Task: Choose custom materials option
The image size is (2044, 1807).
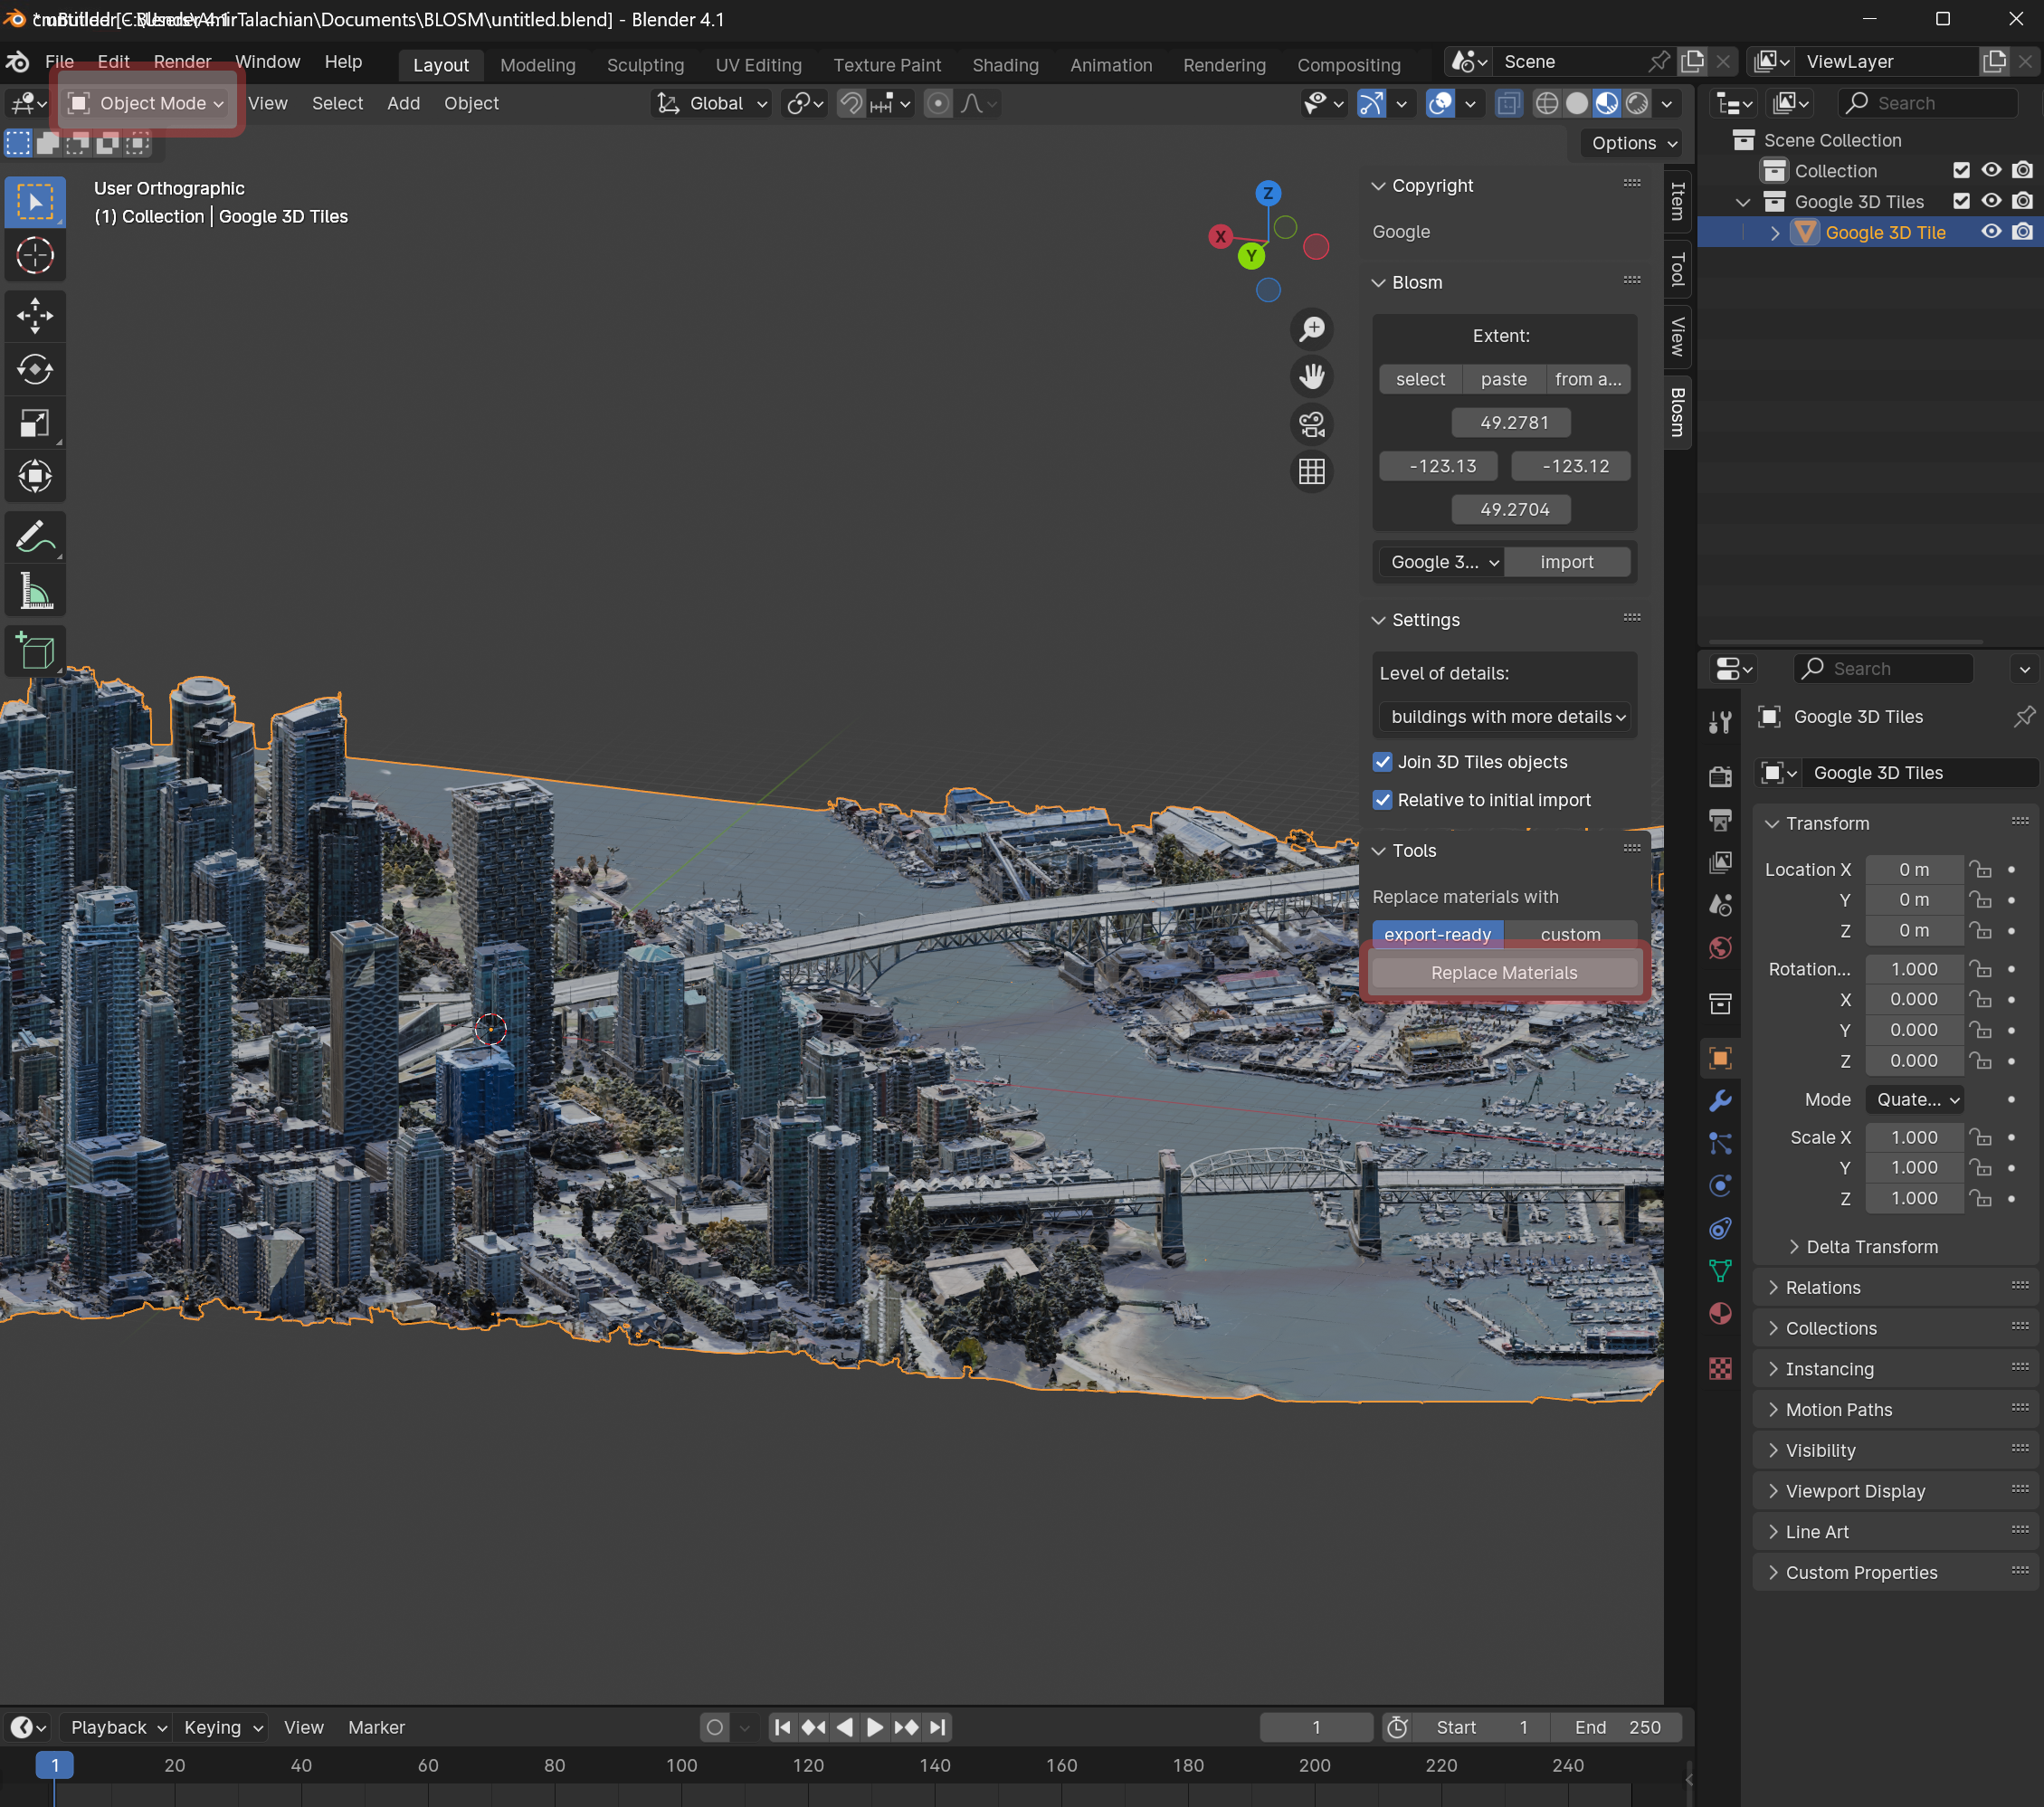Action: (x=1570, y=934)
